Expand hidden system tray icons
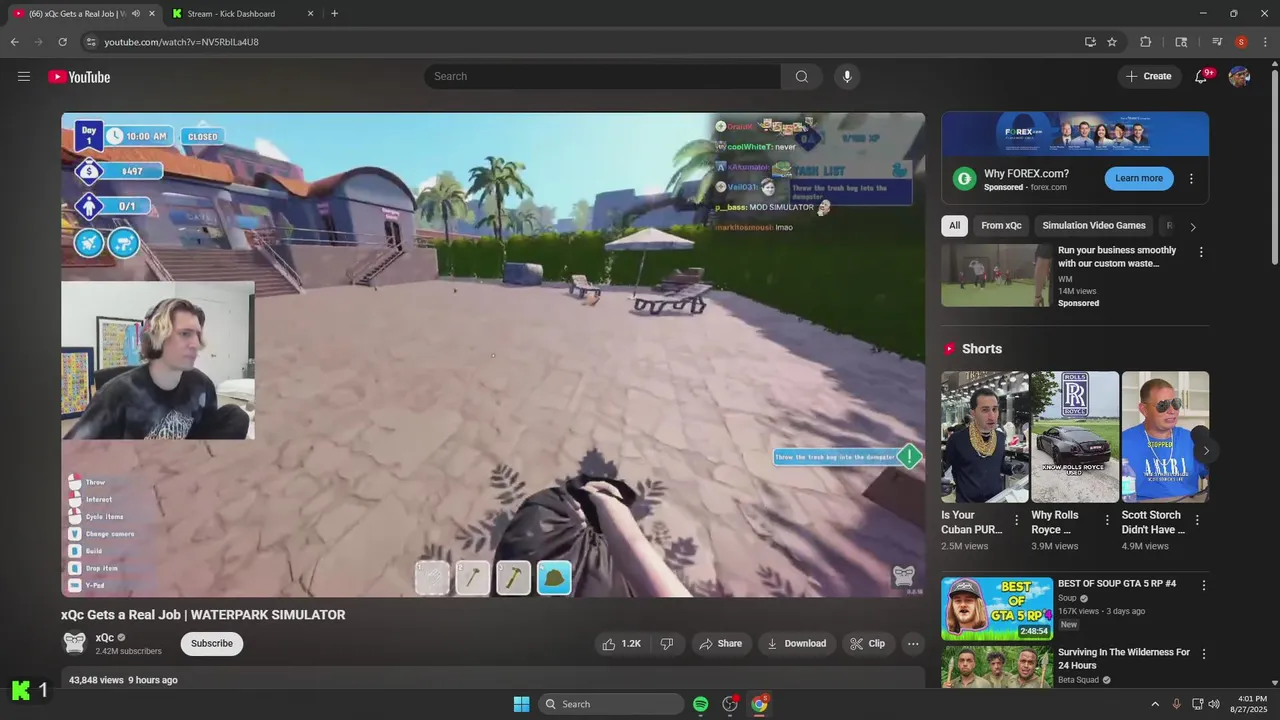 pos(1155,704)
